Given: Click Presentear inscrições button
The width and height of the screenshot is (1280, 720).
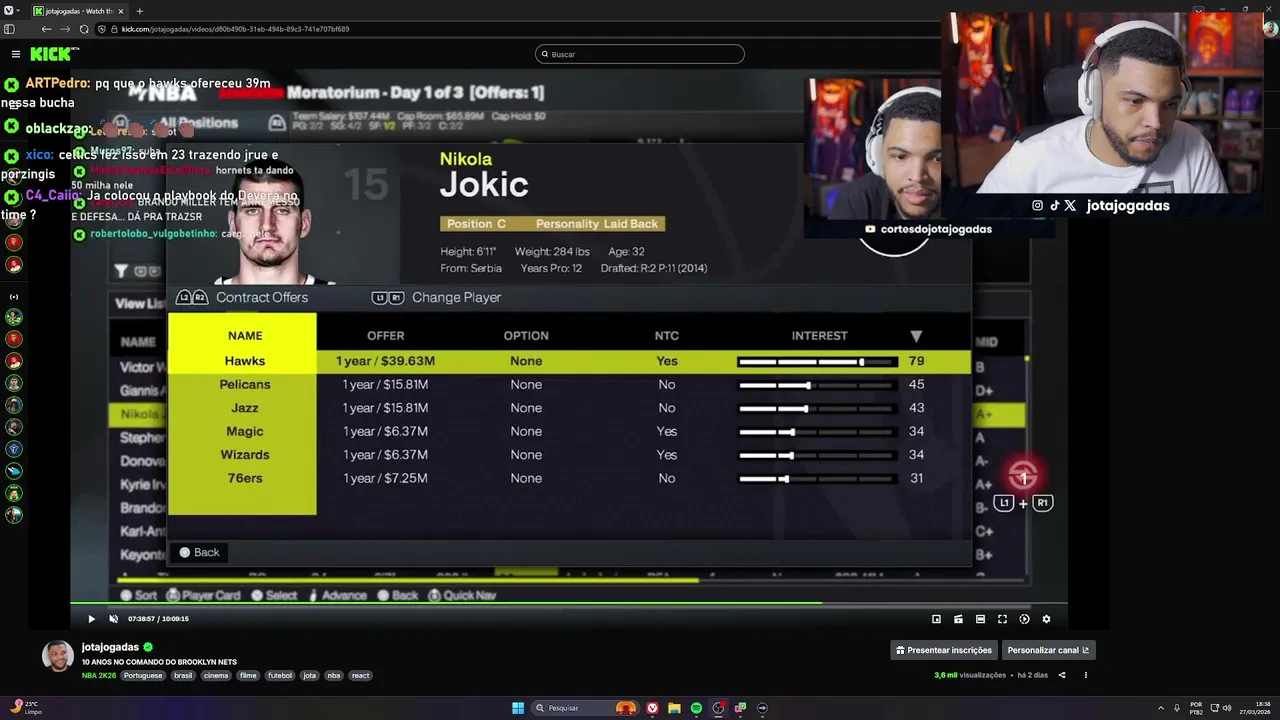Looking at the screenshot, I should 944,650.
